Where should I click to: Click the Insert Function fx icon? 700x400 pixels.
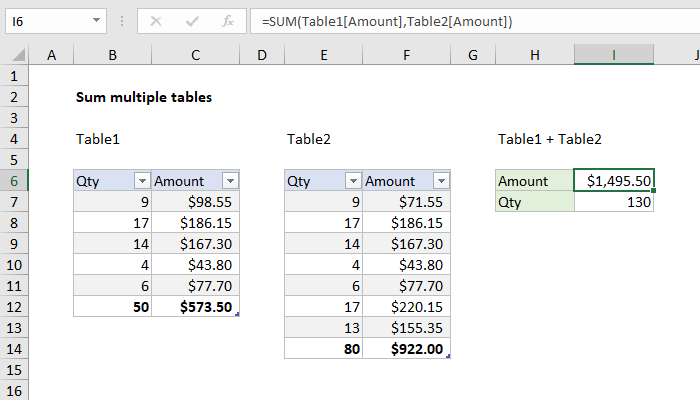point(227,20)
